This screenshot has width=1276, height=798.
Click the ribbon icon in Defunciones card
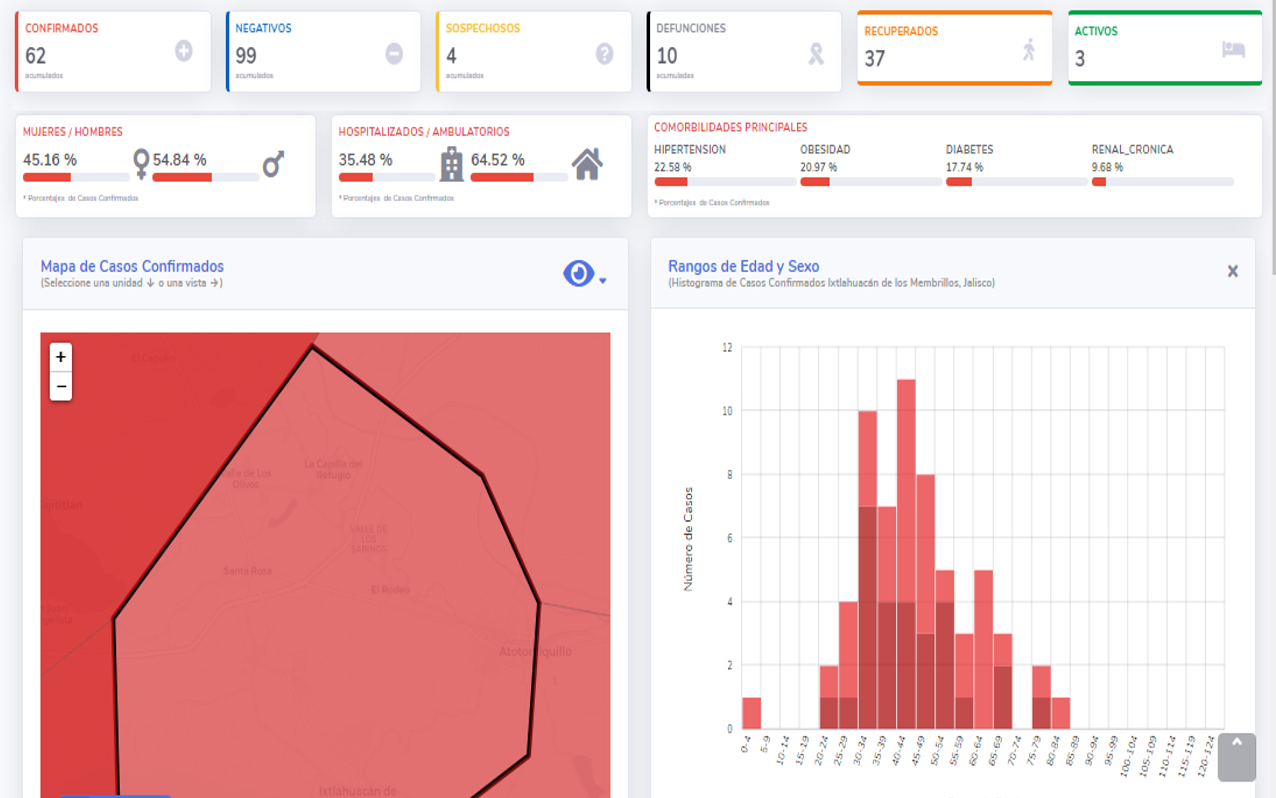pos(816,54)
